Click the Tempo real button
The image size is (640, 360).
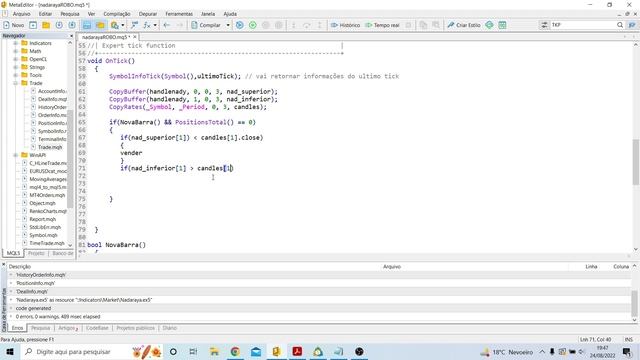[382, 25]
